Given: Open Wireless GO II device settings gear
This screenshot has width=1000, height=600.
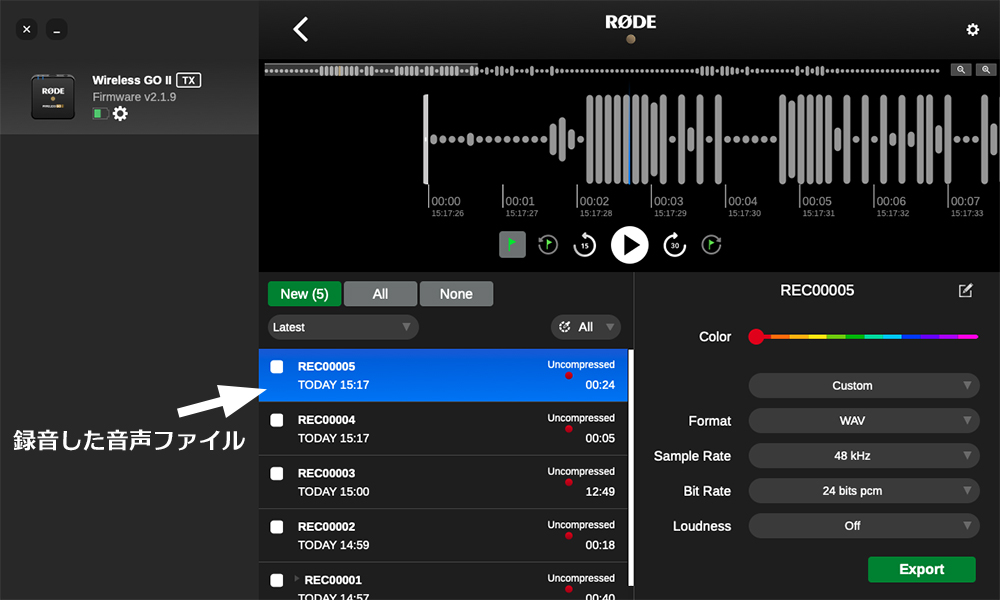Looking at the screenshot, I should 120,113.
